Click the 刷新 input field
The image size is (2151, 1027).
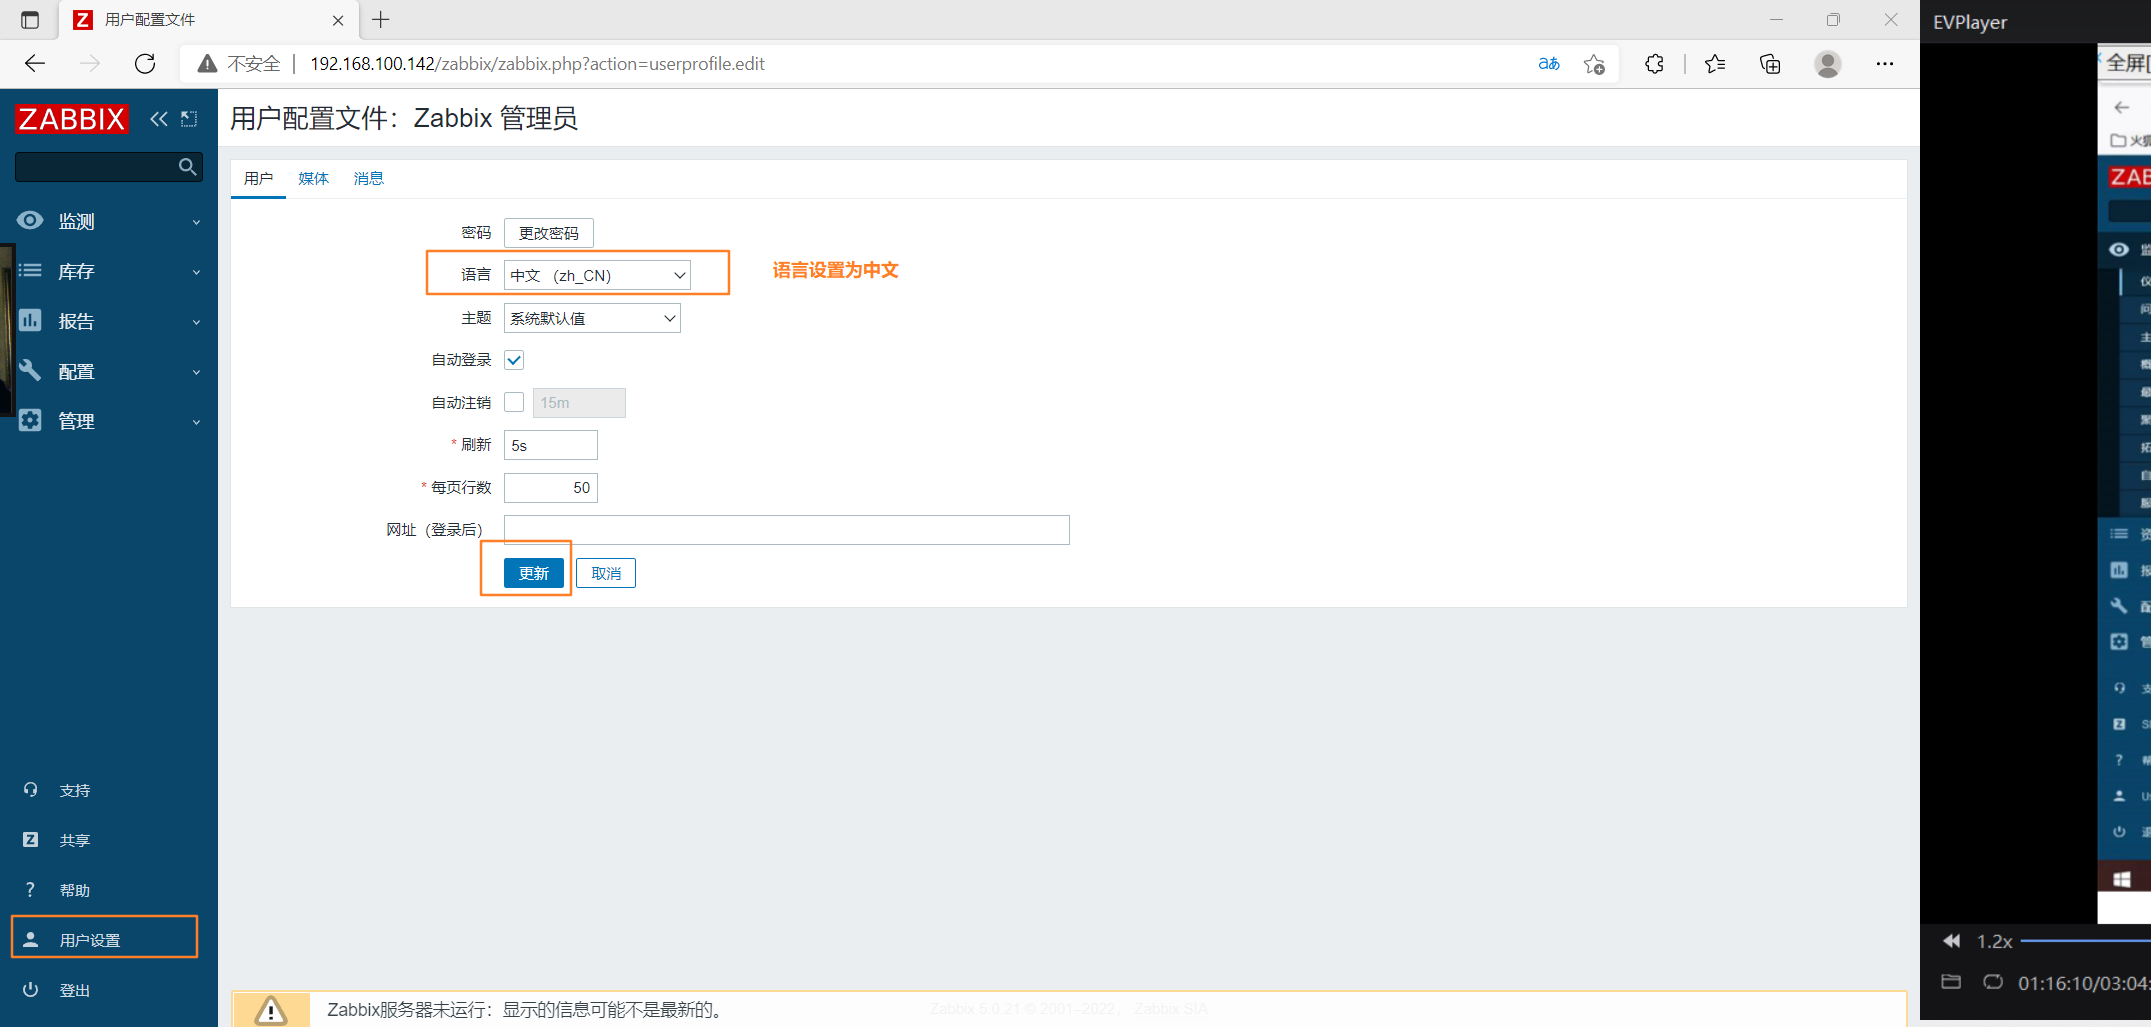pyautogui.click(x=551, y=445)
